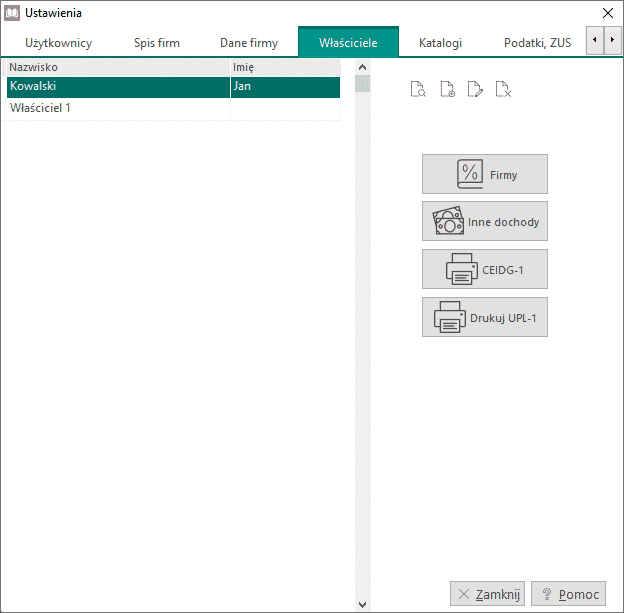Image resolution: width=624 pixels, height=613 pixels.
Task: Select the Właściciele tab
Action: point(348,42)
